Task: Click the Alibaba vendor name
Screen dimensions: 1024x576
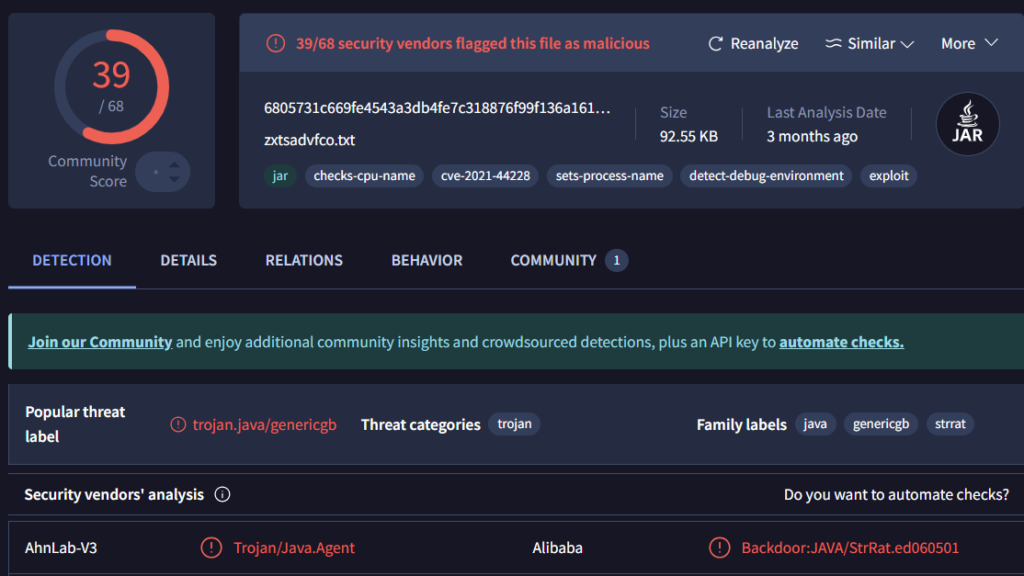Action: coord(557,547)
